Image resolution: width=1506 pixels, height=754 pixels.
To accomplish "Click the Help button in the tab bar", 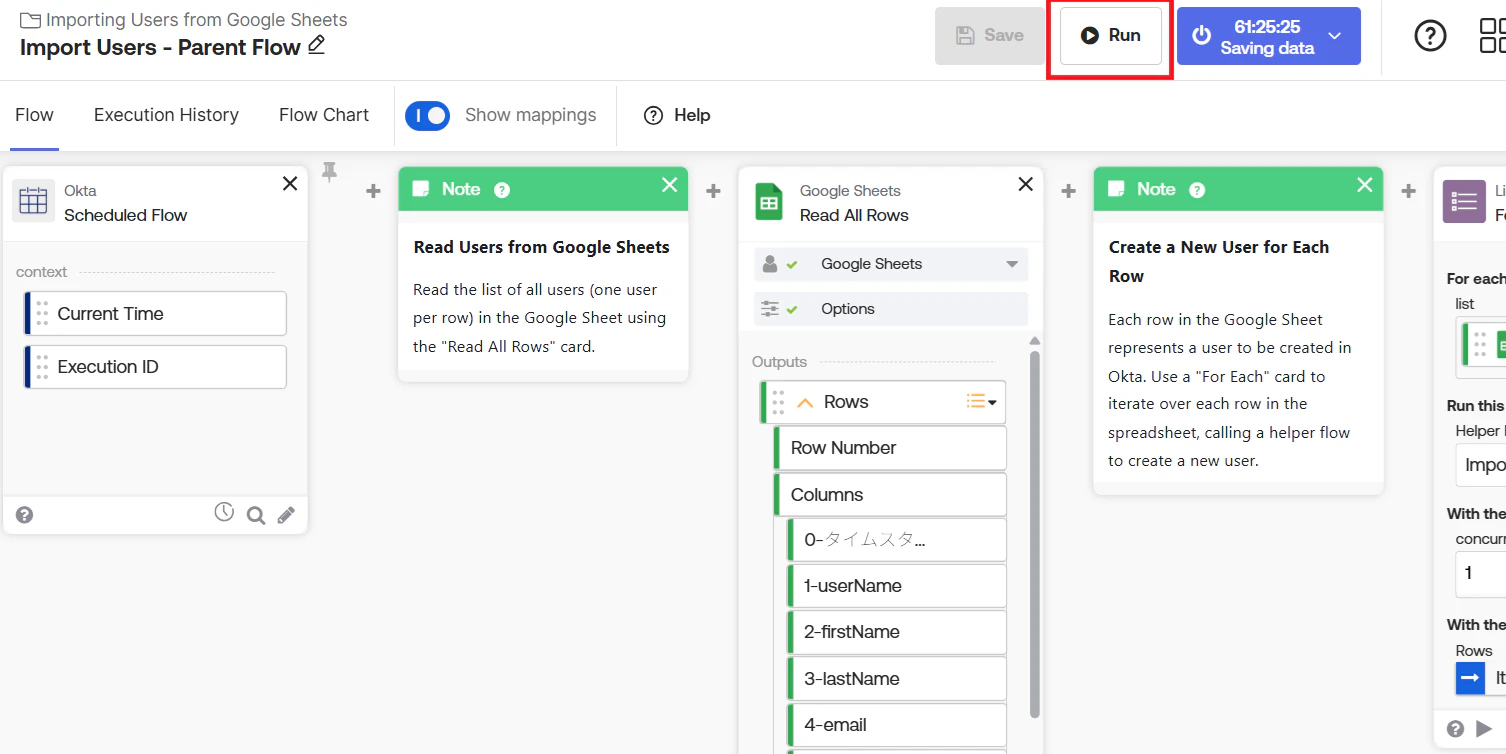I will [x=677, y=115].
